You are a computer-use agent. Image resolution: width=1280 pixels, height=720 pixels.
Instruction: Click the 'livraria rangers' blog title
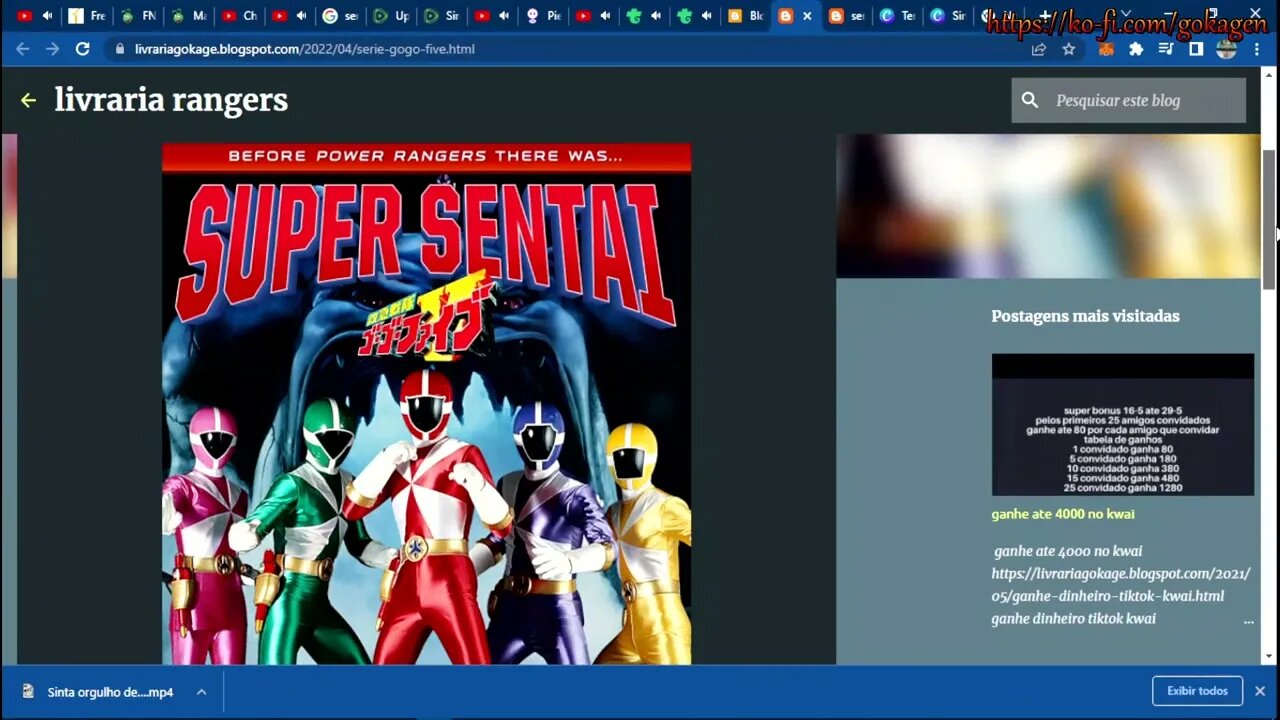coord(171,100)
